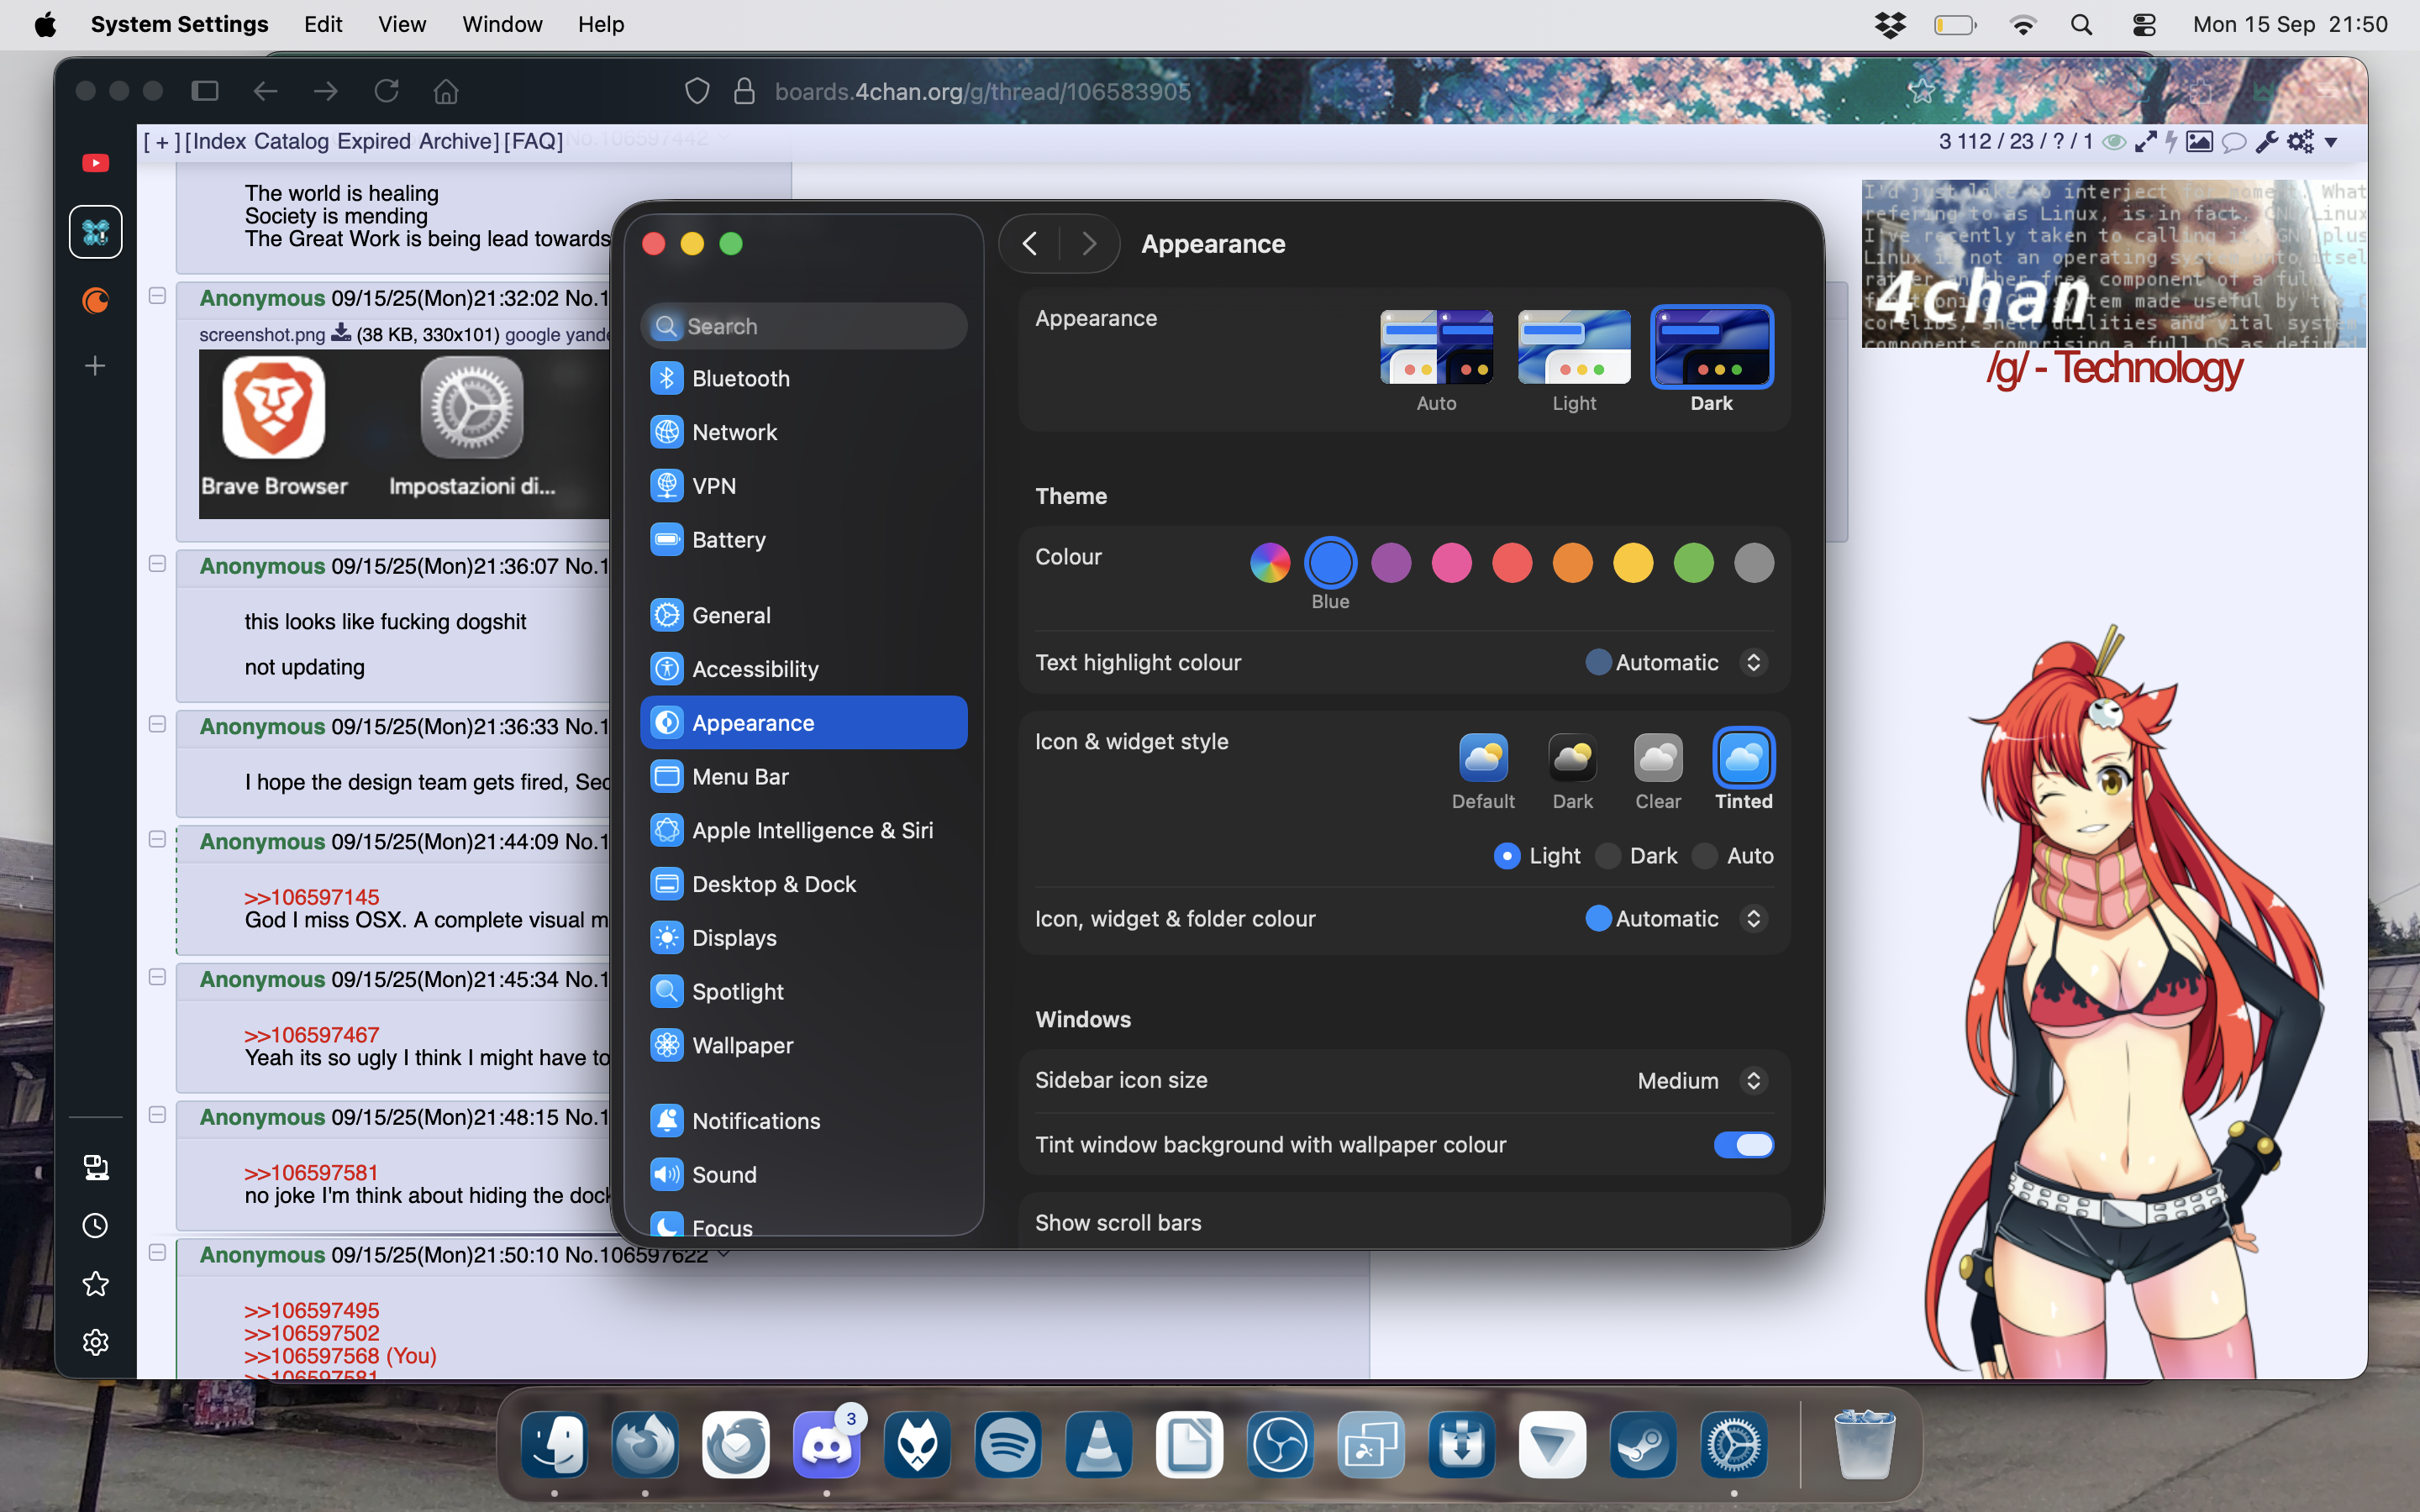Screen dimensions: 2420x1512
Task: Open the Apple menu
Action: pyautogui.click(x=45, y=24)
